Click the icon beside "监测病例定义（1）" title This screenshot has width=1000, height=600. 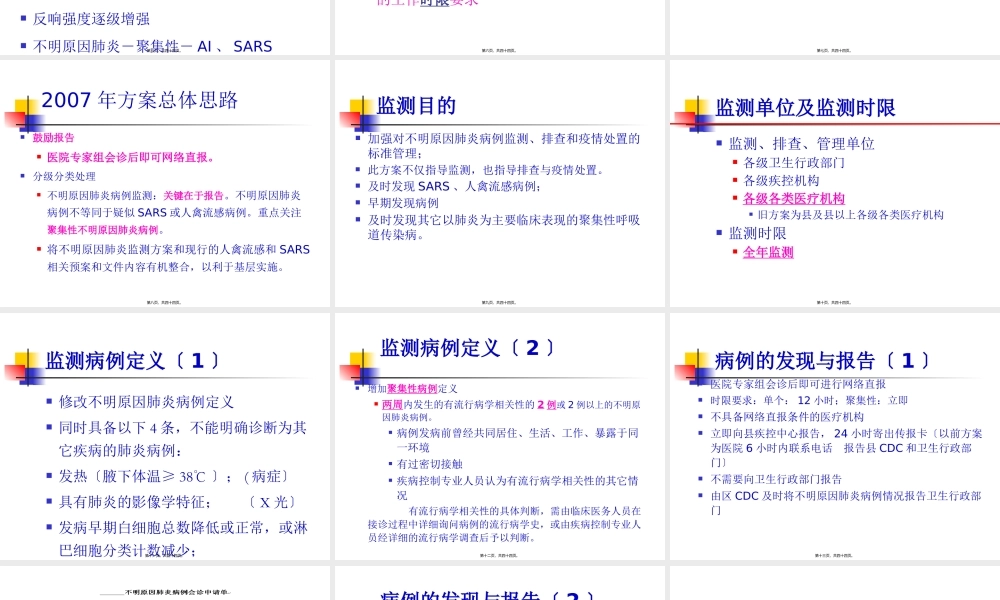point(20,357)
